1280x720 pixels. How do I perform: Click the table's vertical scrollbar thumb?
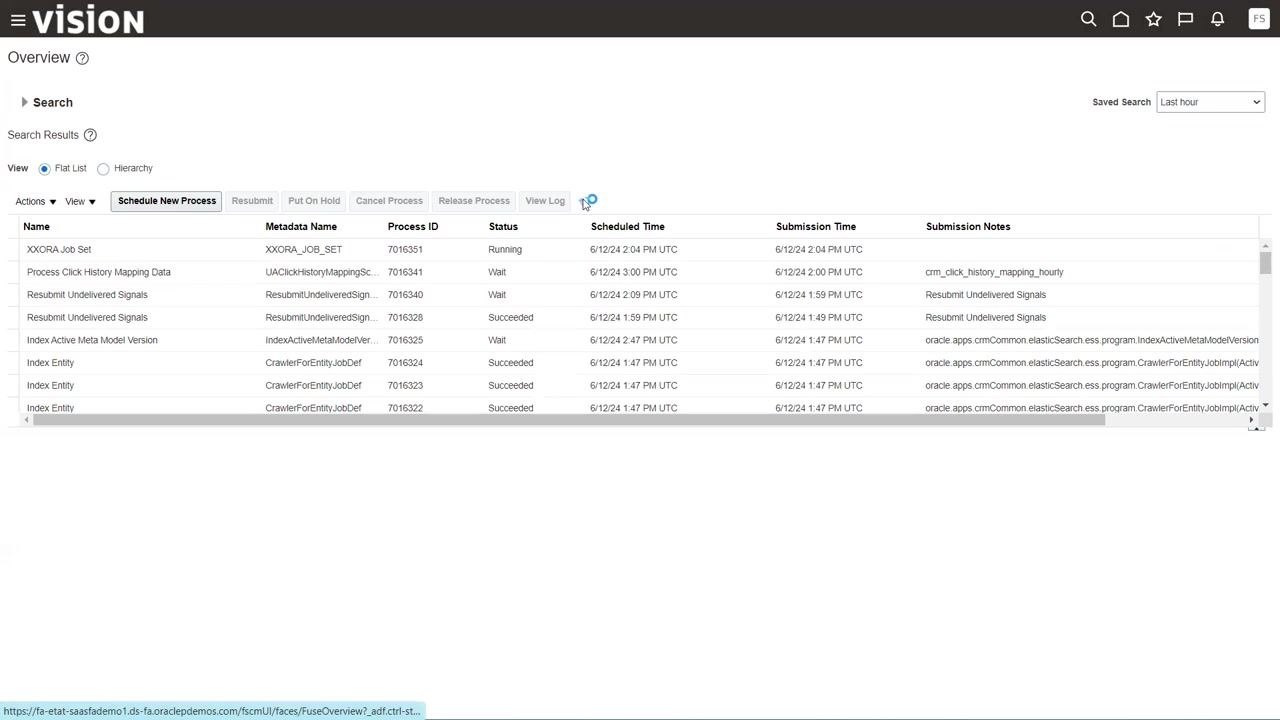coord(1265,263)
